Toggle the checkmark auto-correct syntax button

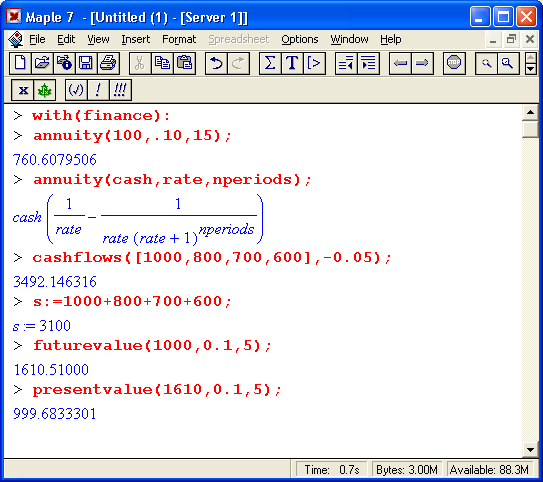point(76,90)
